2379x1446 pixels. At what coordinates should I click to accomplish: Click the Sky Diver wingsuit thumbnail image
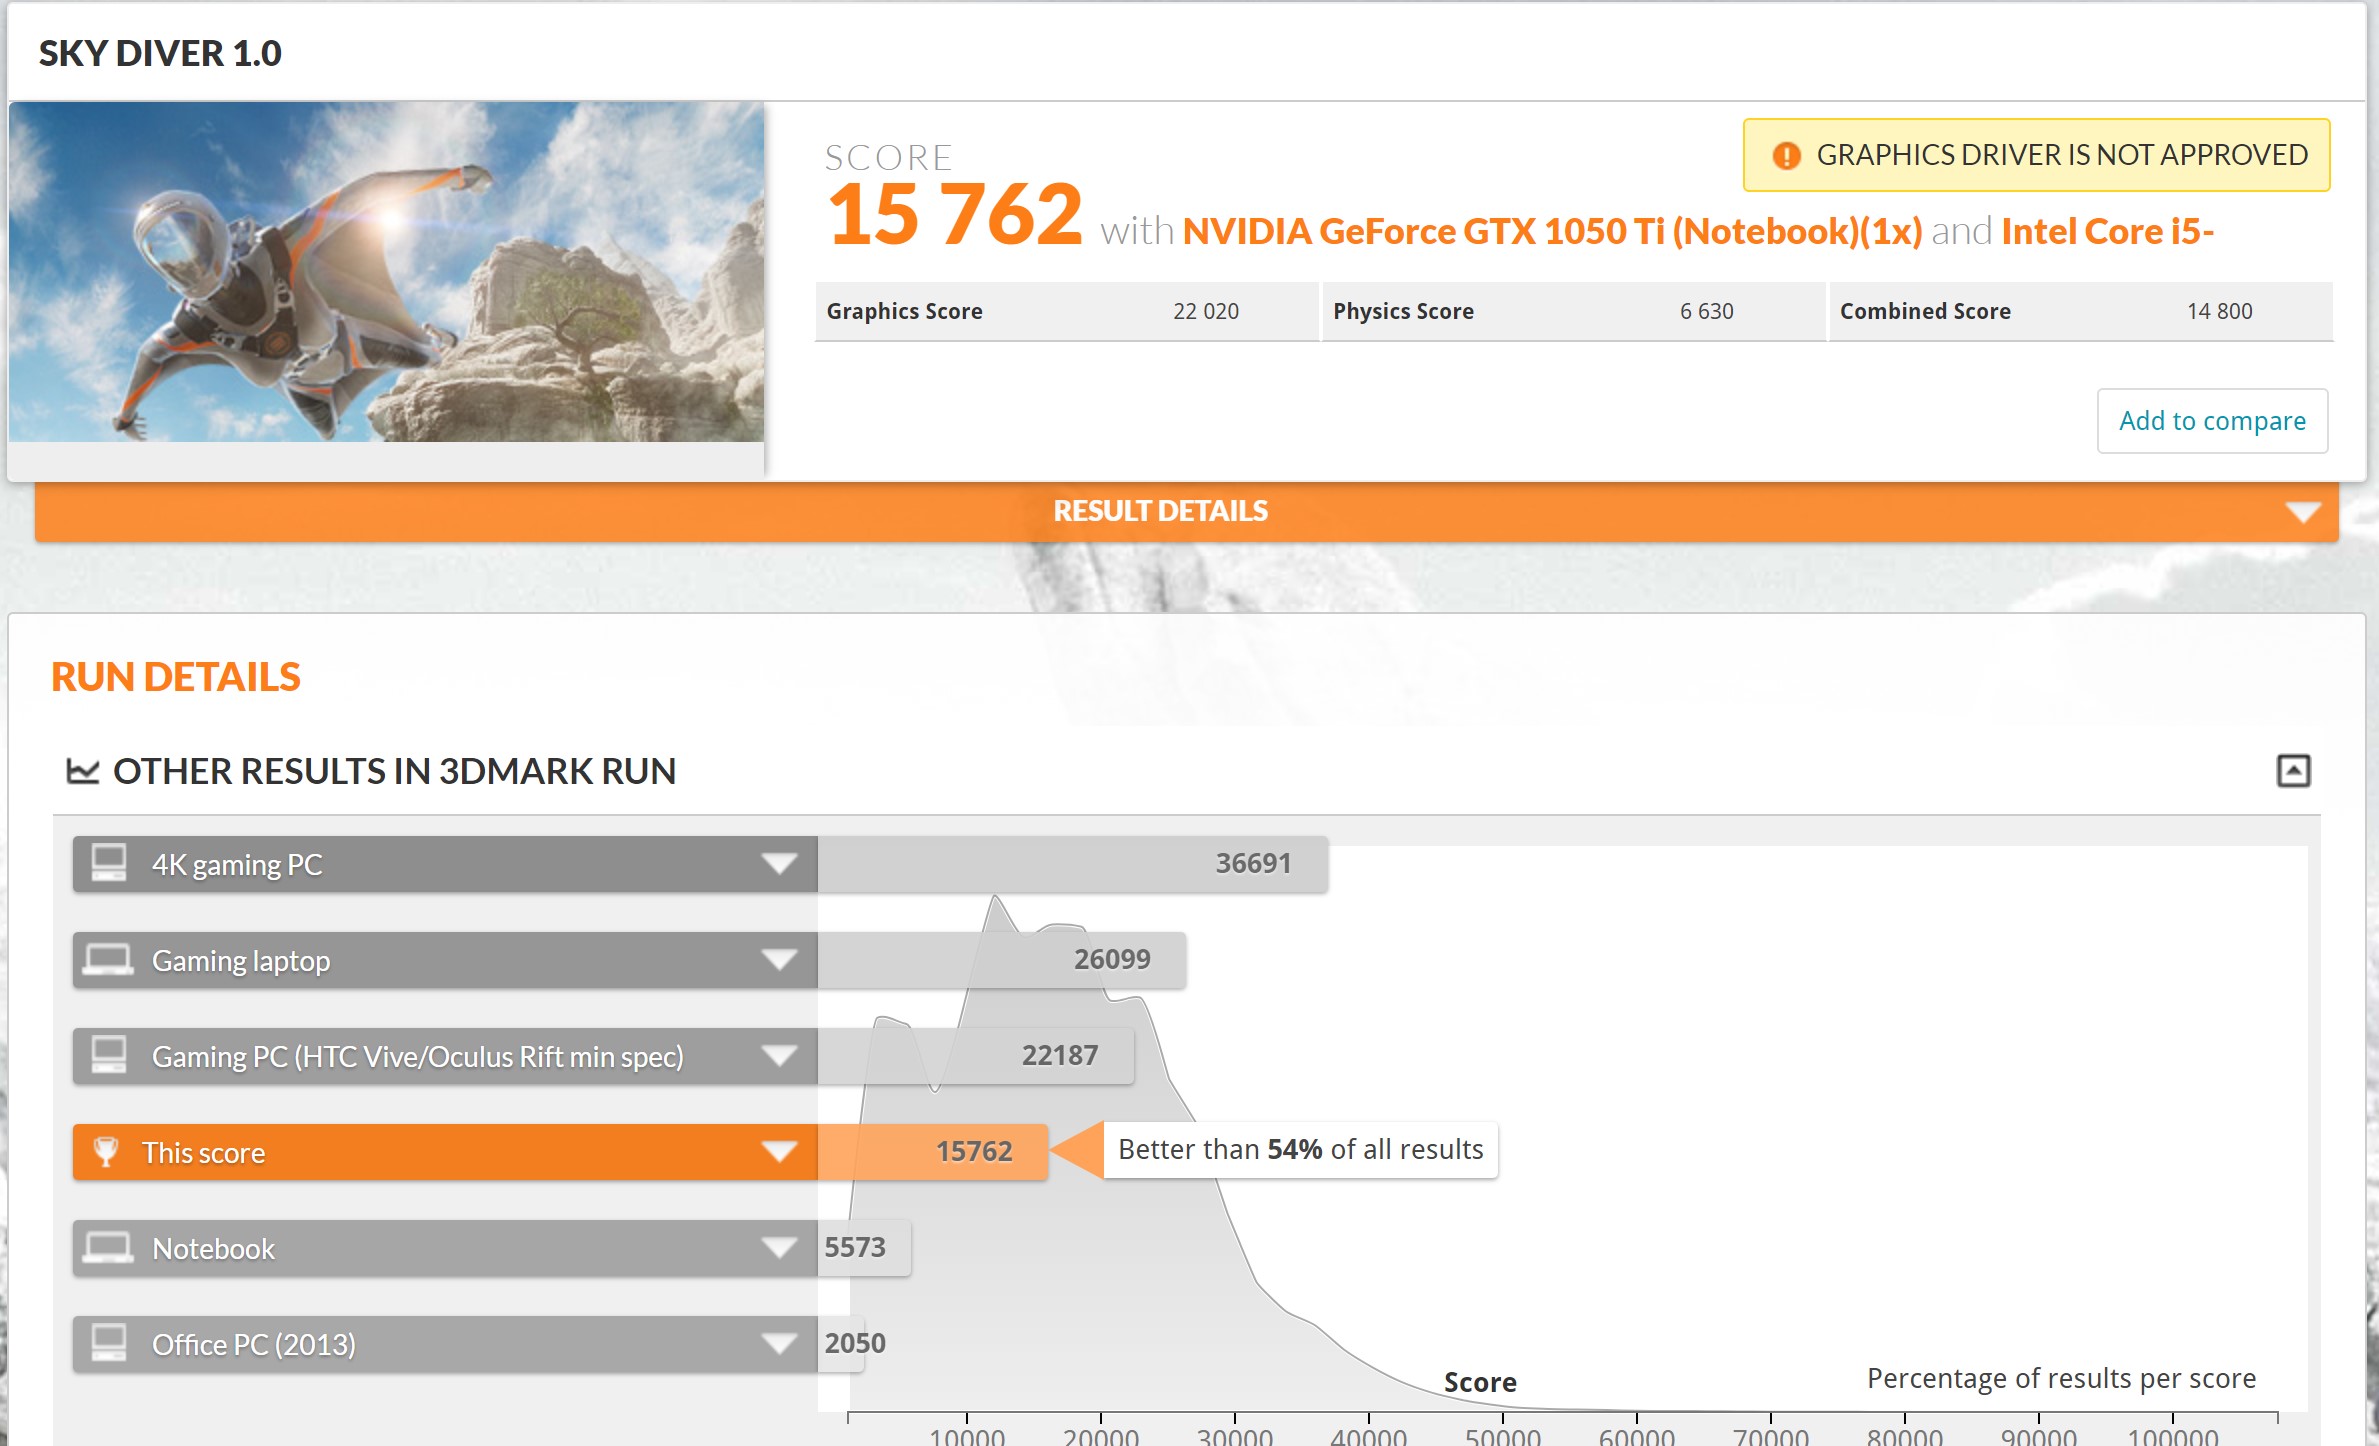click(x=387, y=271)
